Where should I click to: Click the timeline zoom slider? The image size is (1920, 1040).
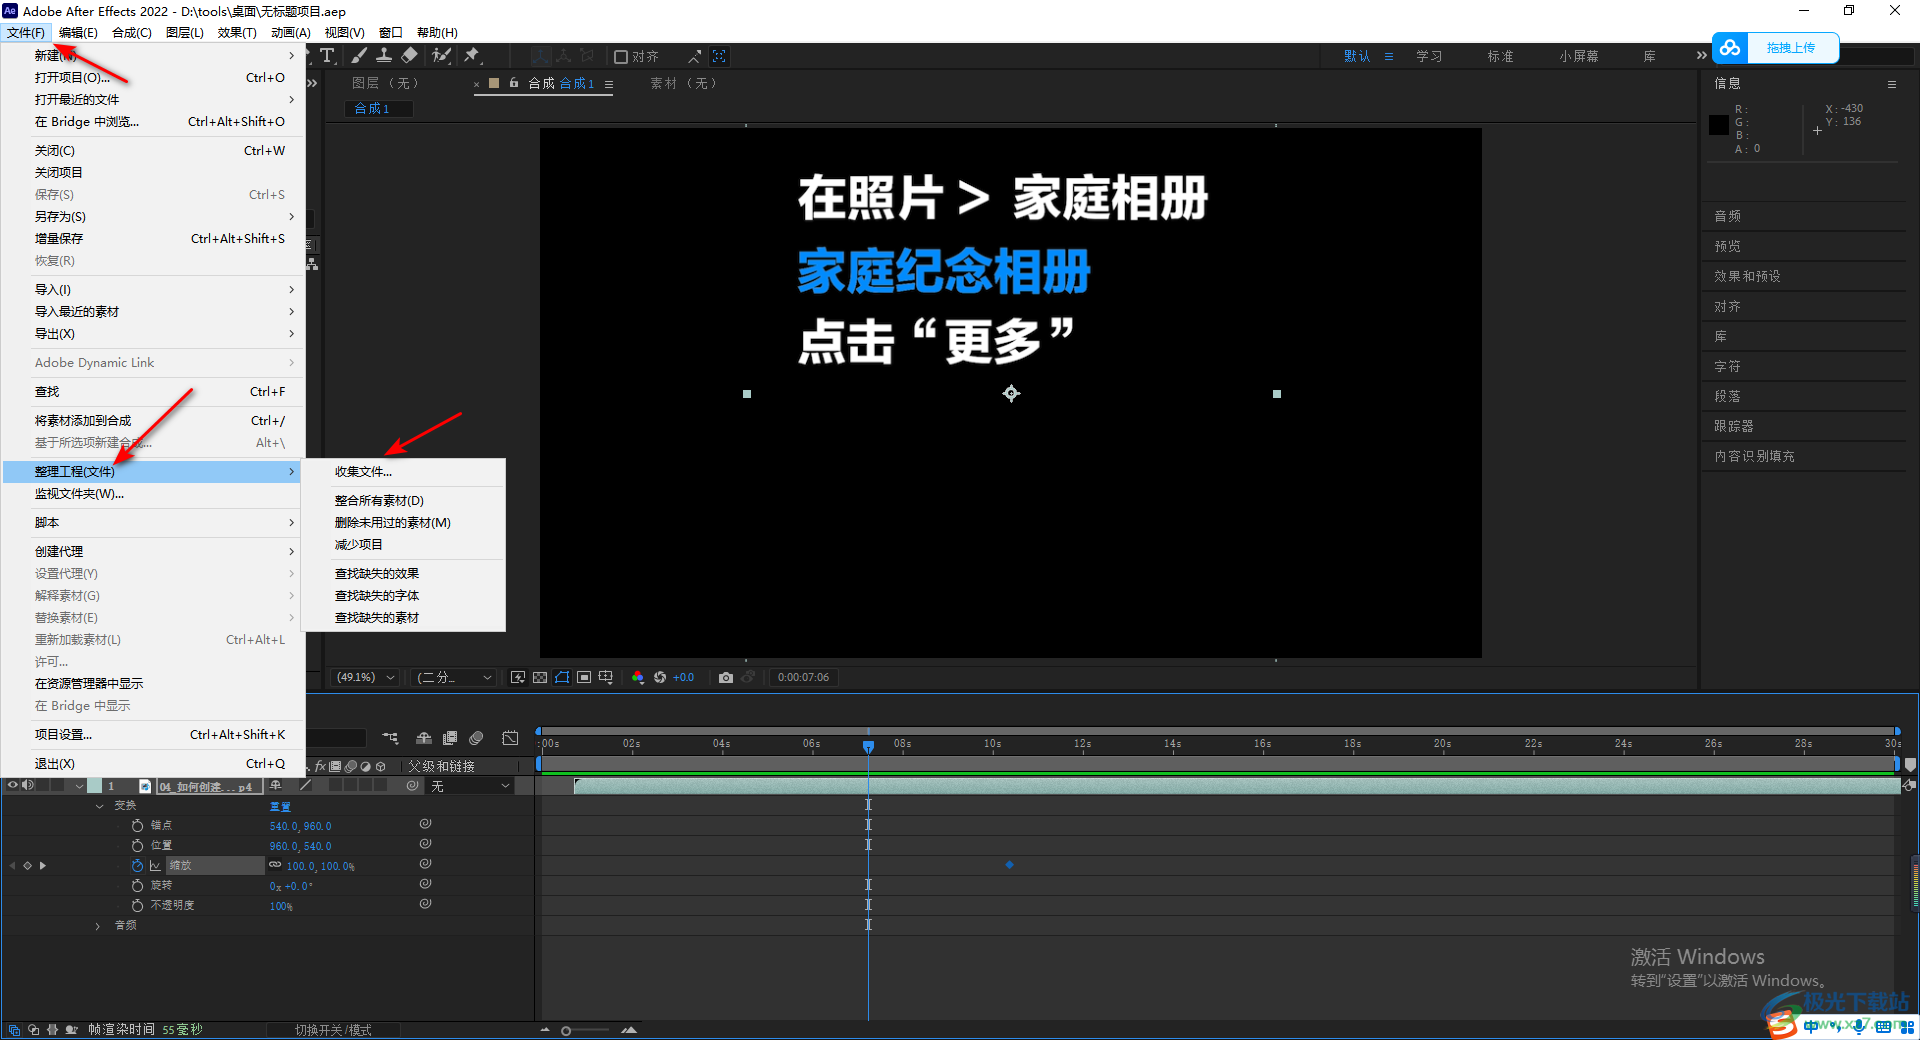pos(586,1030)
